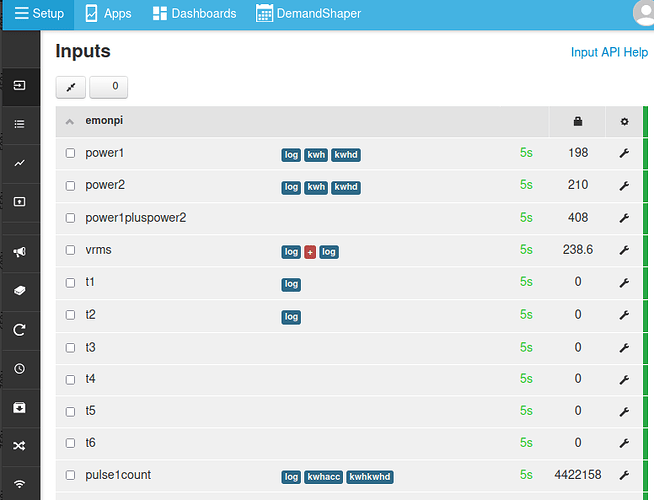Open the Input API Help link
654x500 pixels.
pyautogui.click(x=608, y=53)
